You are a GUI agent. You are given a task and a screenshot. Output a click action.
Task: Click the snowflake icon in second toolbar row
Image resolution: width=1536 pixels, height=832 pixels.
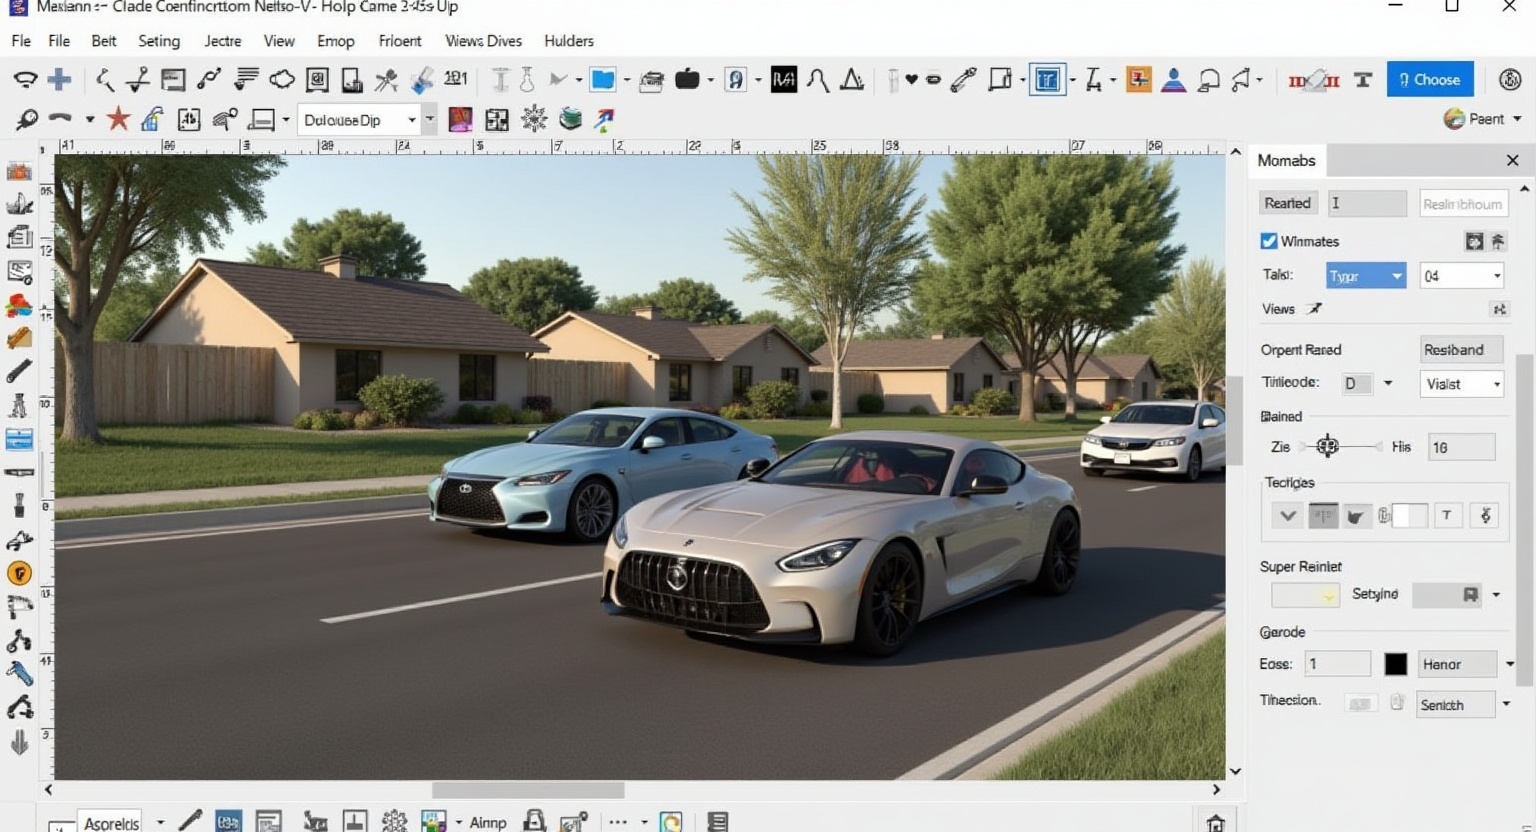tap(534, 120)
